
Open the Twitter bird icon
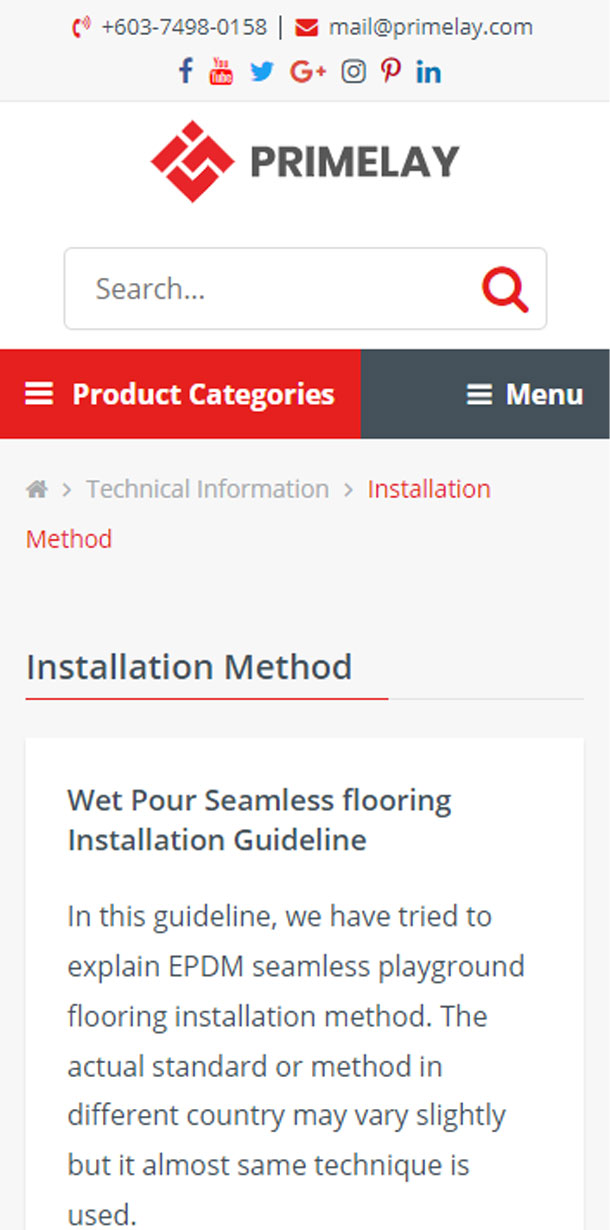coord(262,72)
